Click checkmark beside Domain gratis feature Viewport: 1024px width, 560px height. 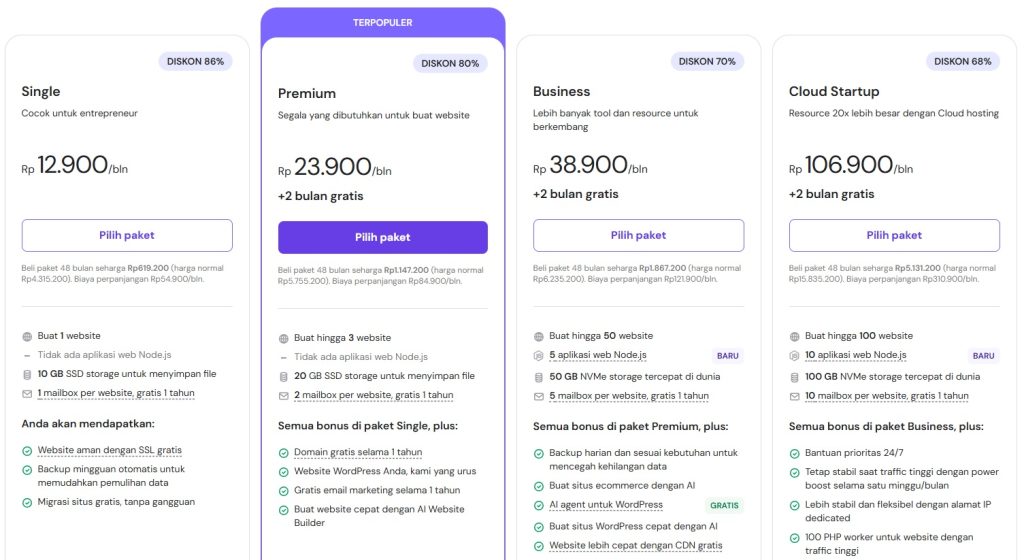tap(284, 452)
